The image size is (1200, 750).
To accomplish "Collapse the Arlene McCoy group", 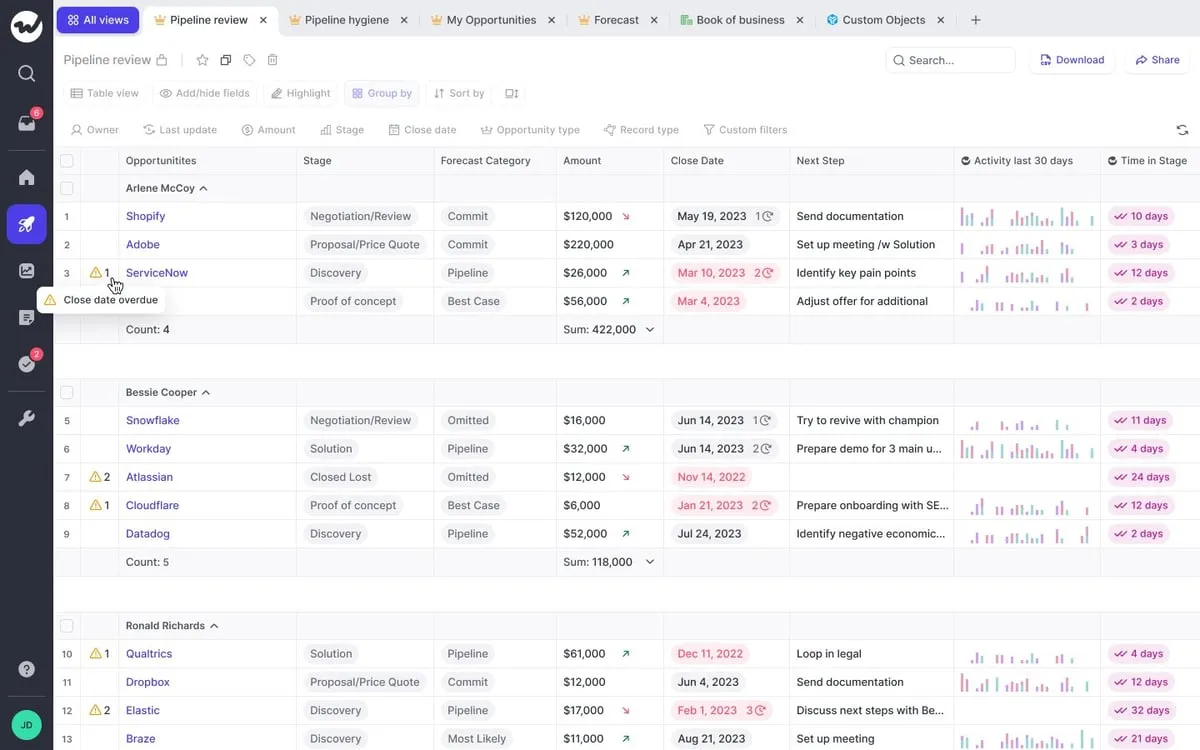I will pyautogui.click(x=204, y=188).
